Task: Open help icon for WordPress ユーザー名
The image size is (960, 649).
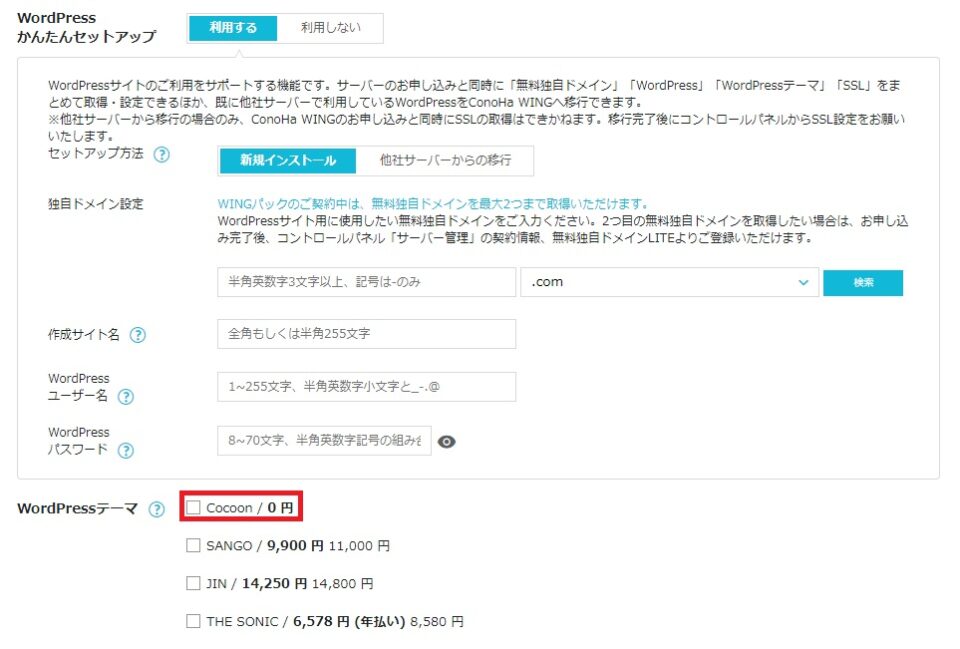Action: (x=126, y=397)
